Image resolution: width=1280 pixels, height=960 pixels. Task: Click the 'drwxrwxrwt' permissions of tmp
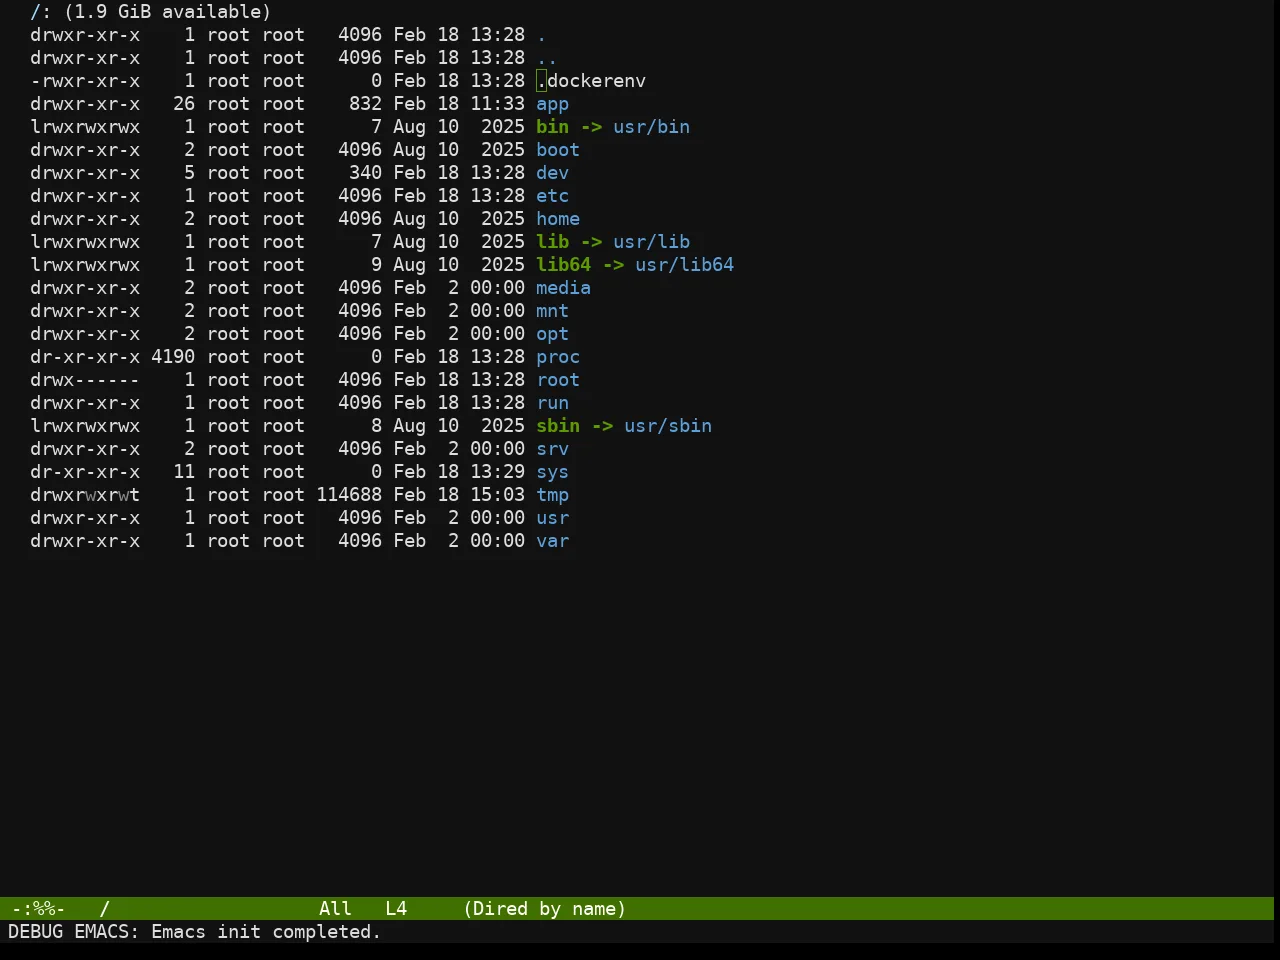(x=85, y=495)
